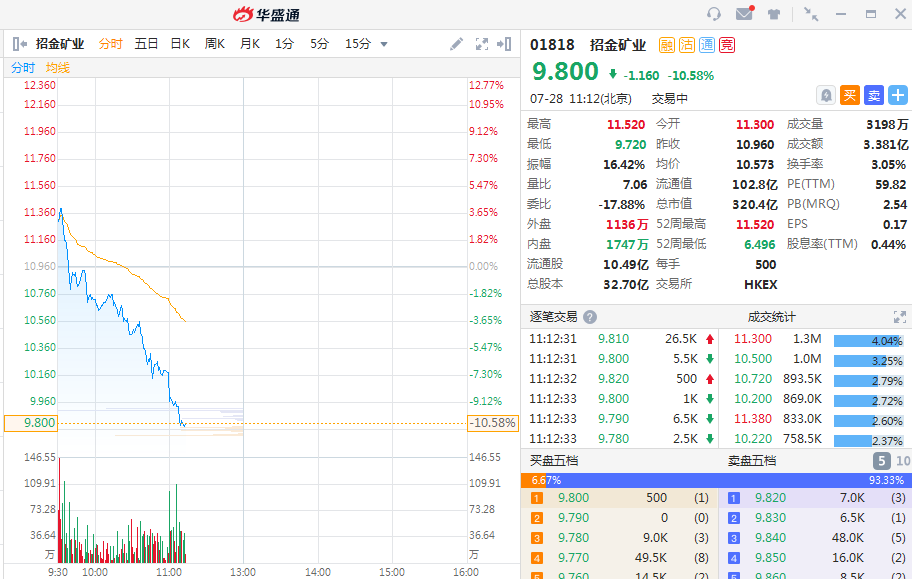Open the drawing pencil tool

[457, 44]
